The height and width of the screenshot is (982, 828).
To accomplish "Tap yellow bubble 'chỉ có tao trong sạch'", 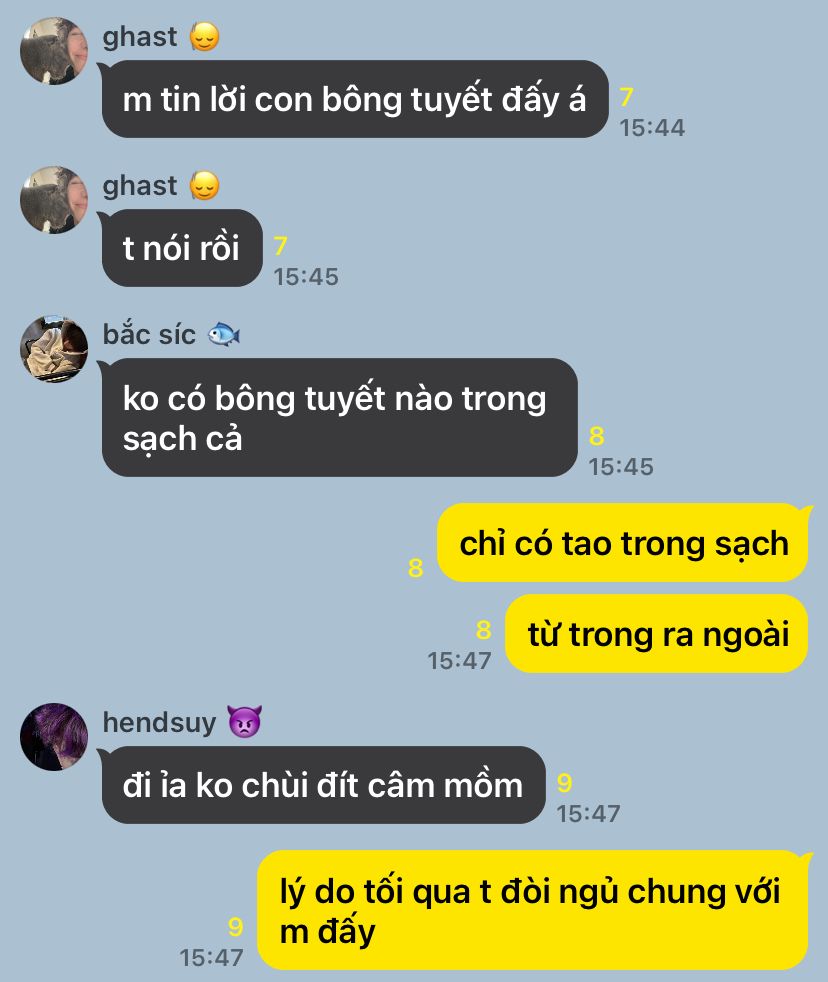I will (623, 543).
